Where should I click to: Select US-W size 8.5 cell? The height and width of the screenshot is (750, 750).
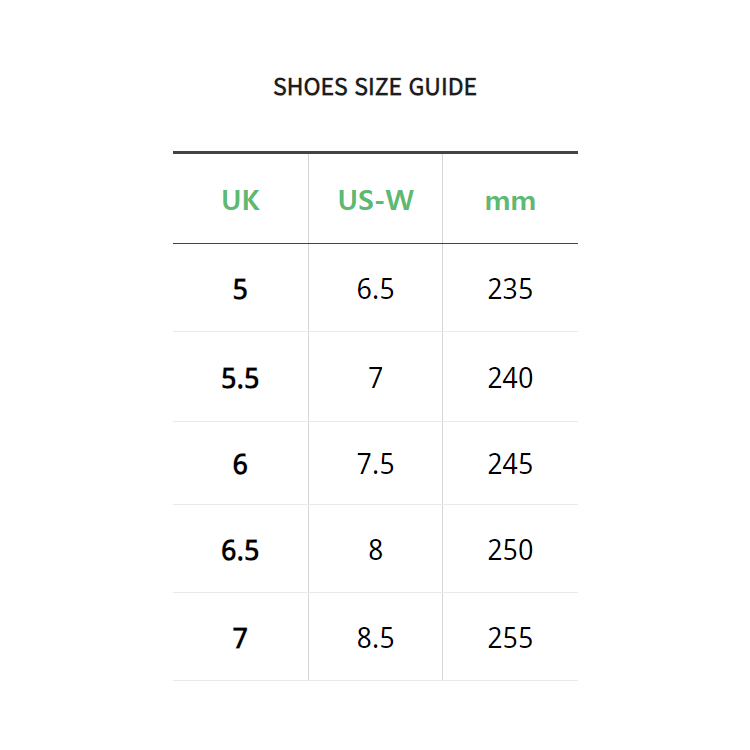click(375, 638)
